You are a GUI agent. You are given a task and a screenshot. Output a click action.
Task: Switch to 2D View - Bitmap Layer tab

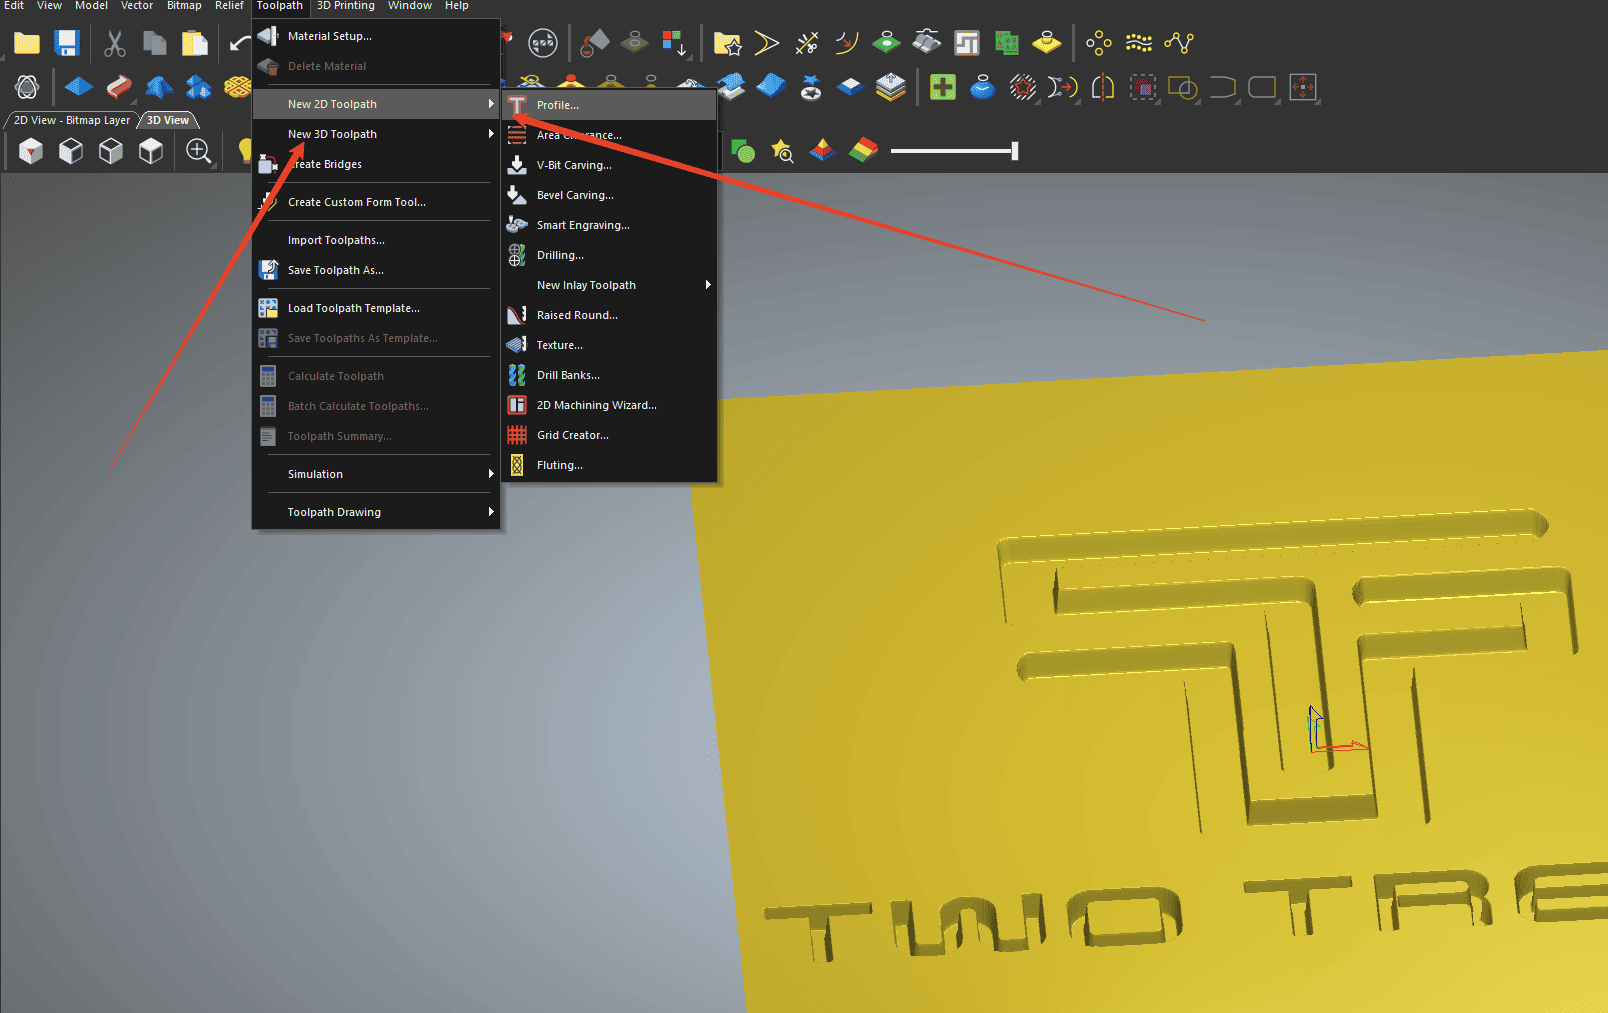(x=71, y=120)
